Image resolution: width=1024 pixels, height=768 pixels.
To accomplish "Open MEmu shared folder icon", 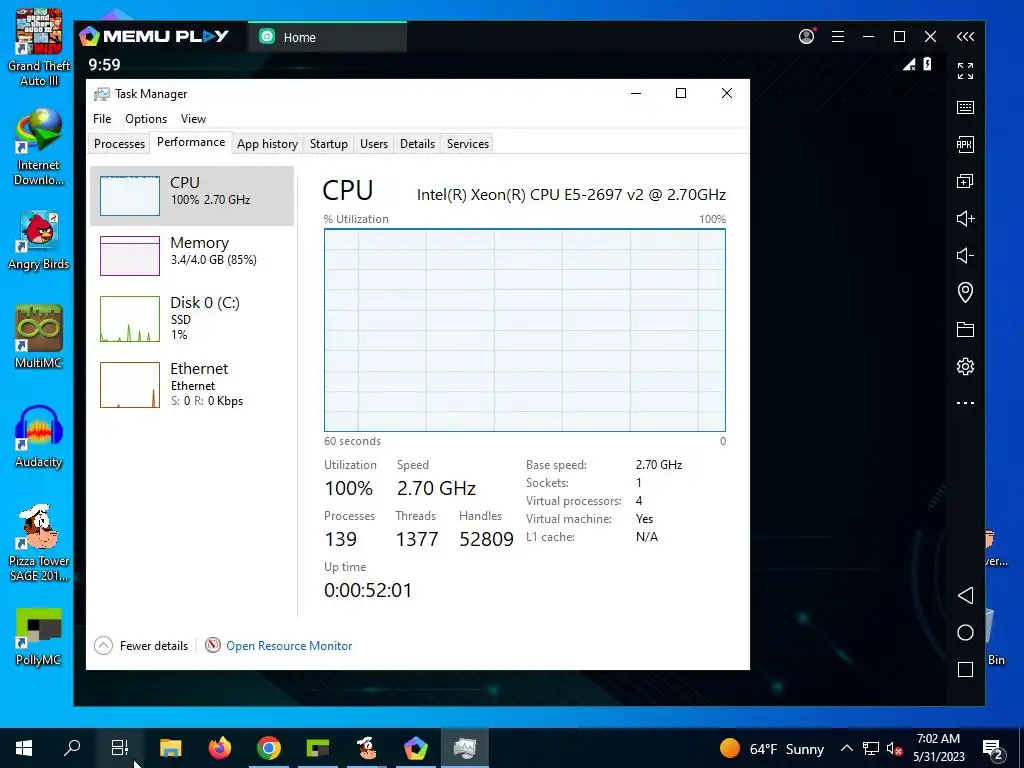I will click(965, 329).
